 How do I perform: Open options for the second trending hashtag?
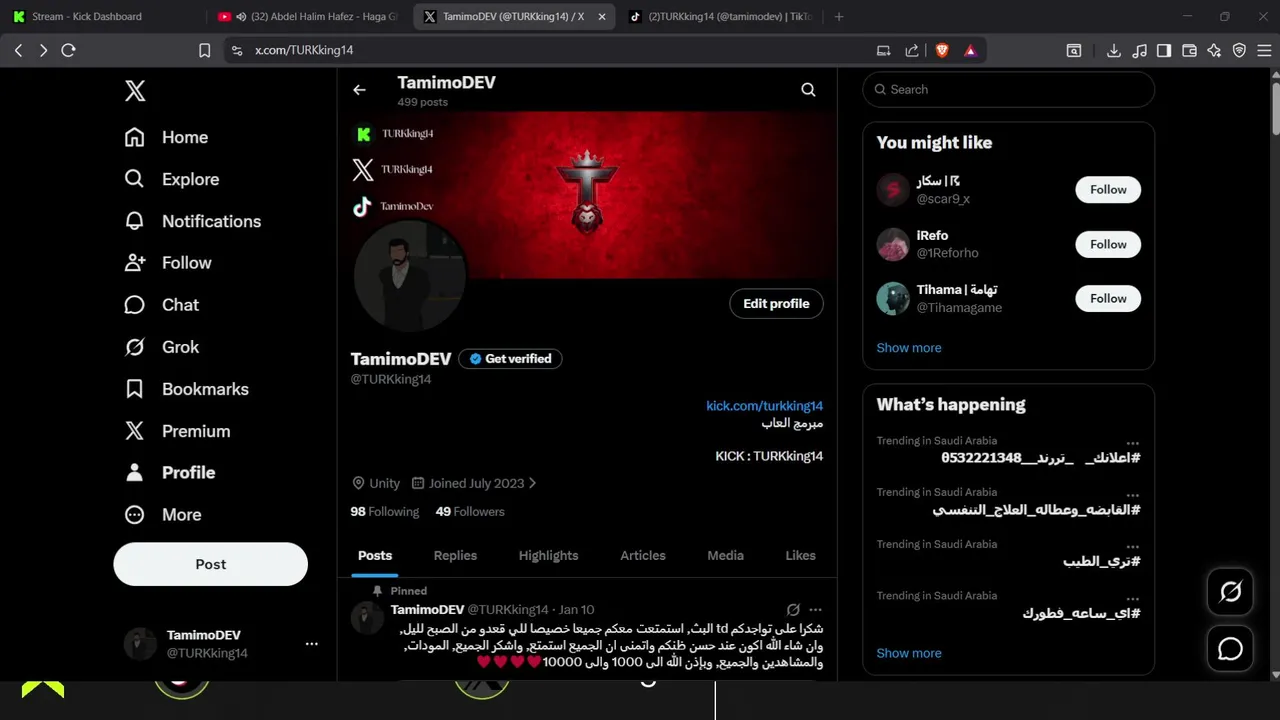click(x=1132, y=495)
